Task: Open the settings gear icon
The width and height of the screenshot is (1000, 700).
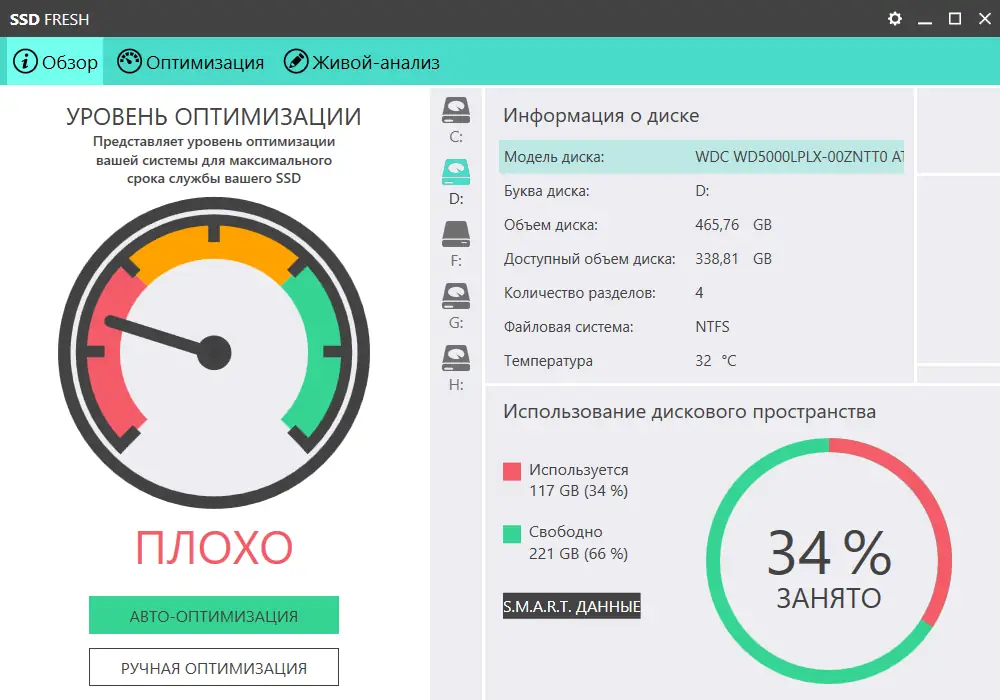Action: point(895,18)
